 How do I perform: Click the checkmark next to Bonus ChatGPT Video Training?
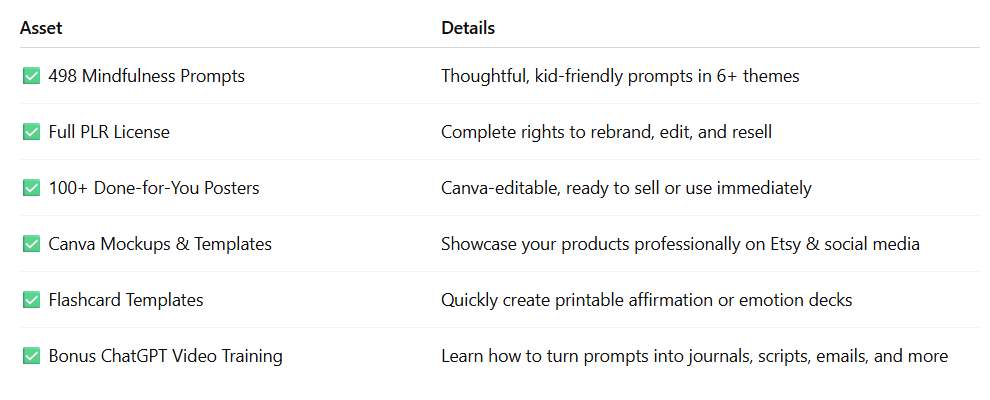pyautogui.click(x=31, y=356)
